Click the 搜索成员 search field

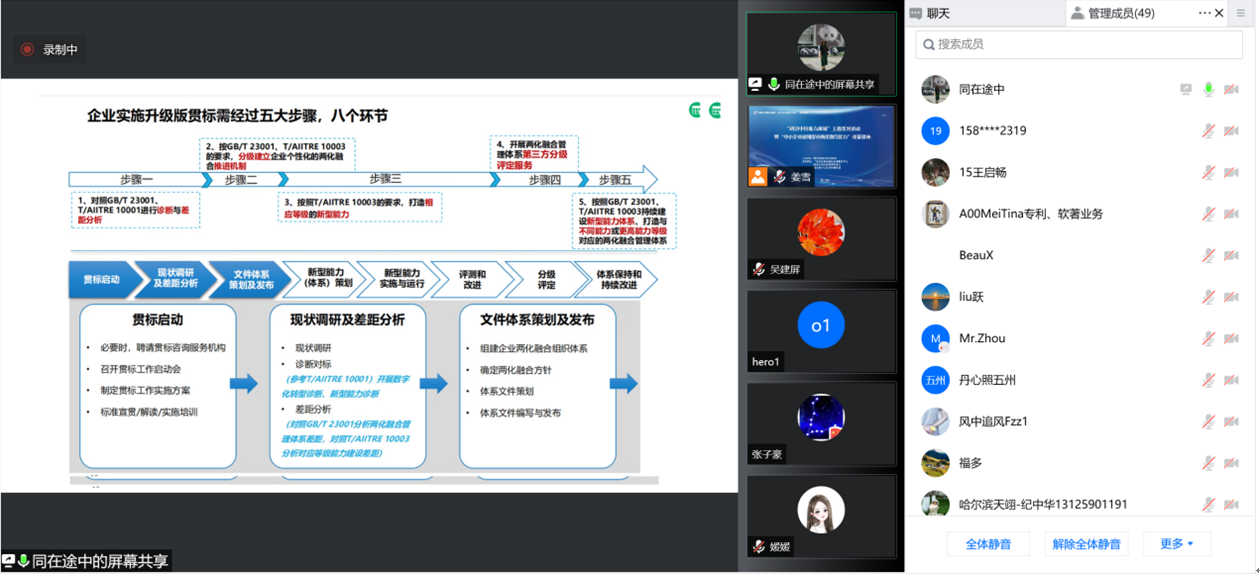pos(1078,44)
